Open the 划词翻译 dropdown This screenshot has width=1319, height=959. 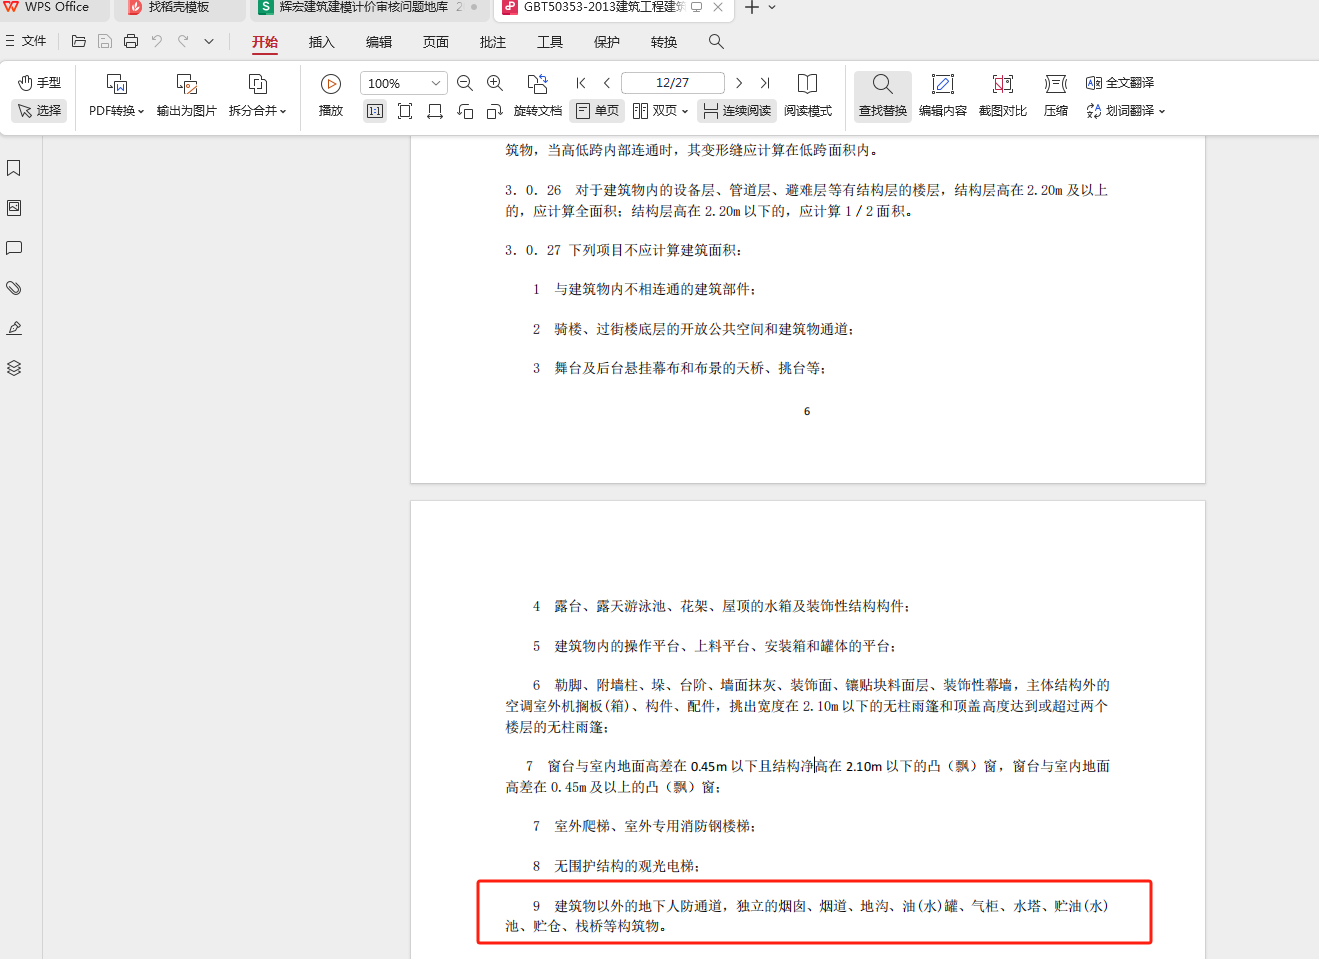pos(1126,111)
